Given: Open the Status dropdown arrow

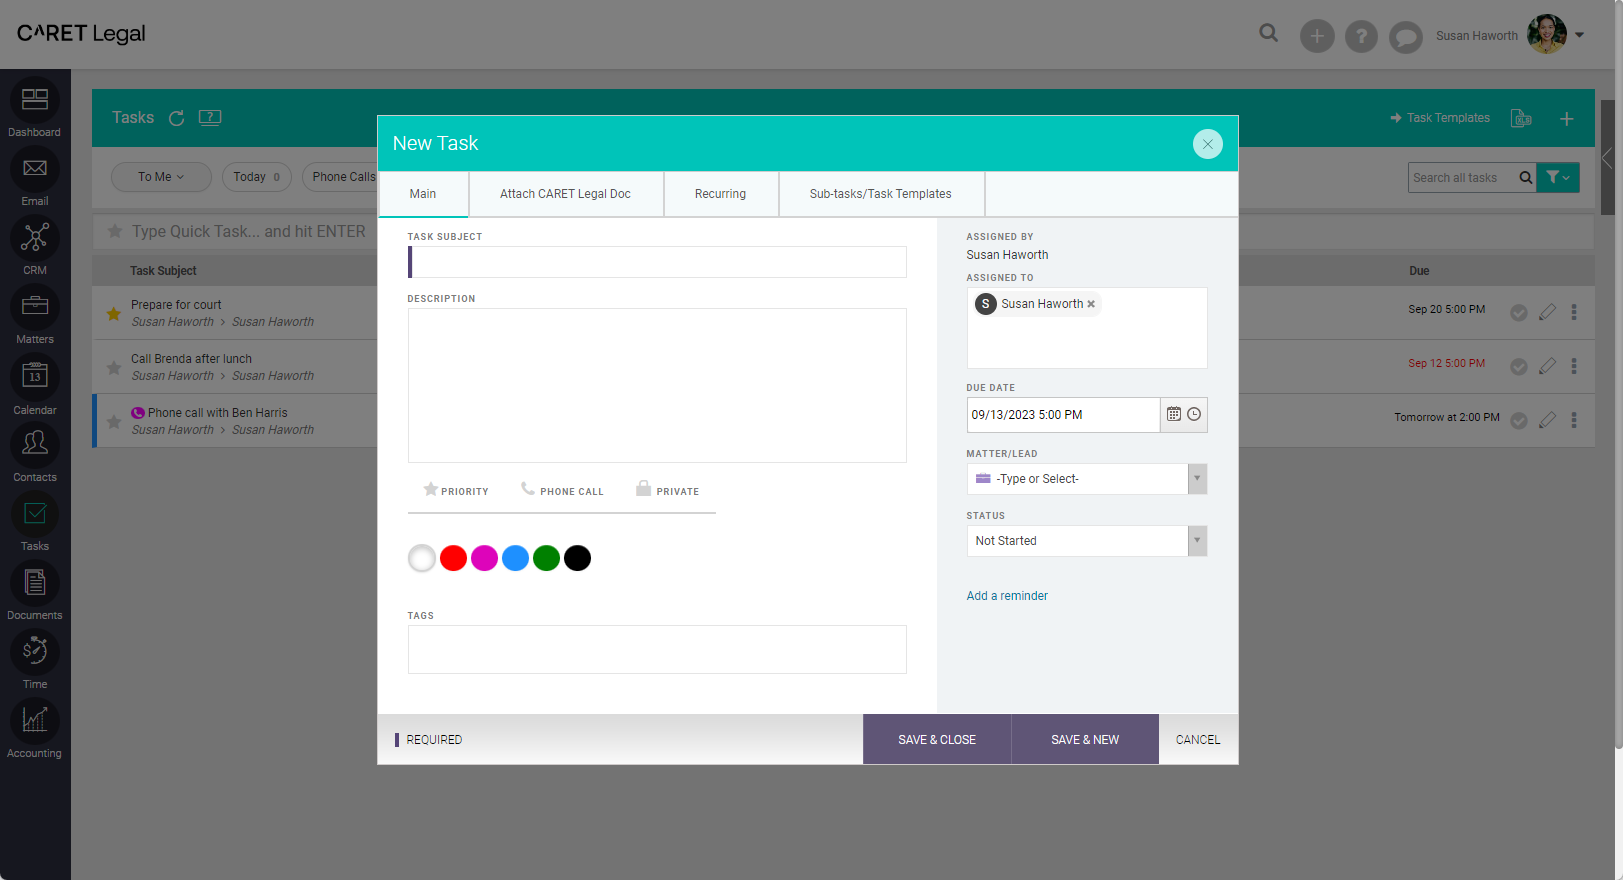Looking at the screenshot, I should coord(1197,541).
